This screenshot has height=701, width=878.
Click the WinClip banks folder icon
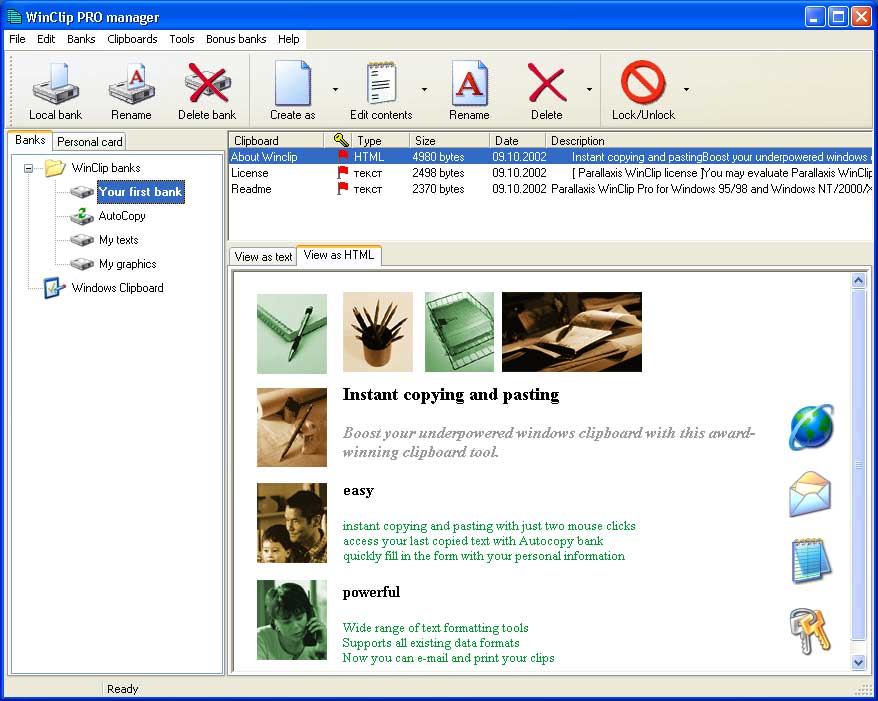coord(55,167)
